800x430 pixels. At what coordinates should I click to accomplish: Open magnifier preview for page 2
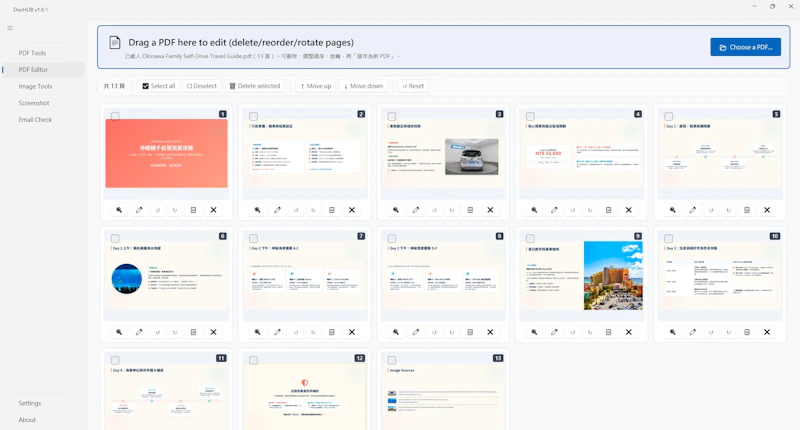pyautogui.click(x=258, y=210)
